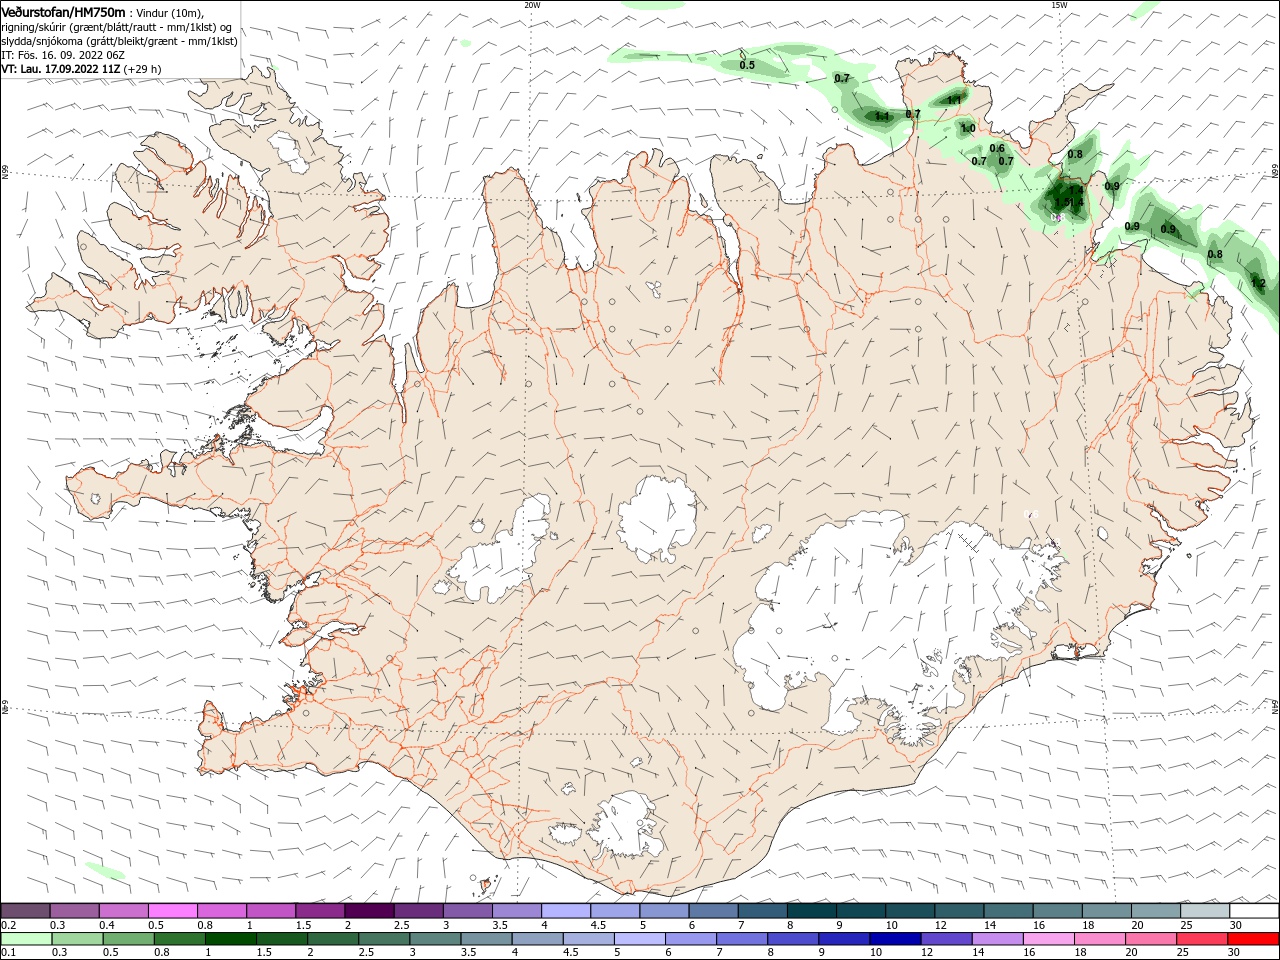This screenshot has width=1280, height=960.
Task: Click the 20W longitude label at top
Action: pos(532,5)
